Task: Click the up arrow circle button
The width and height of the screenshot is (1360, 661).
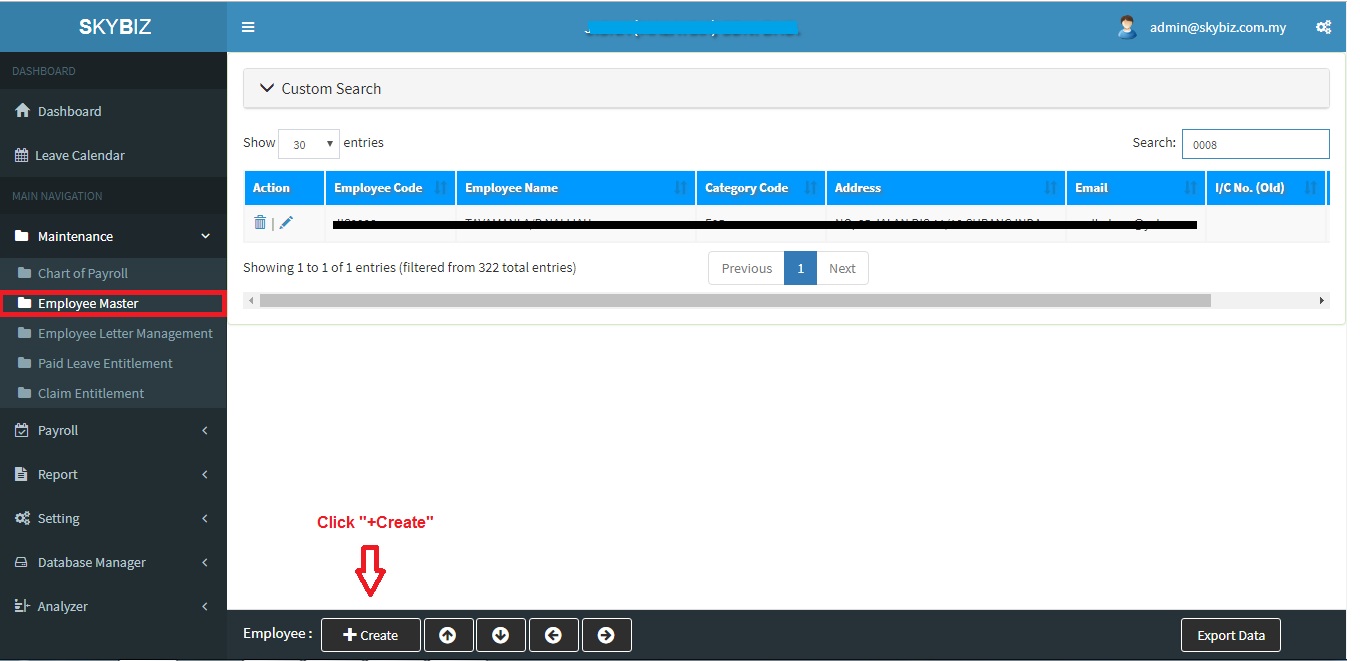Action: pyautogui.click(x=448, y=635)
